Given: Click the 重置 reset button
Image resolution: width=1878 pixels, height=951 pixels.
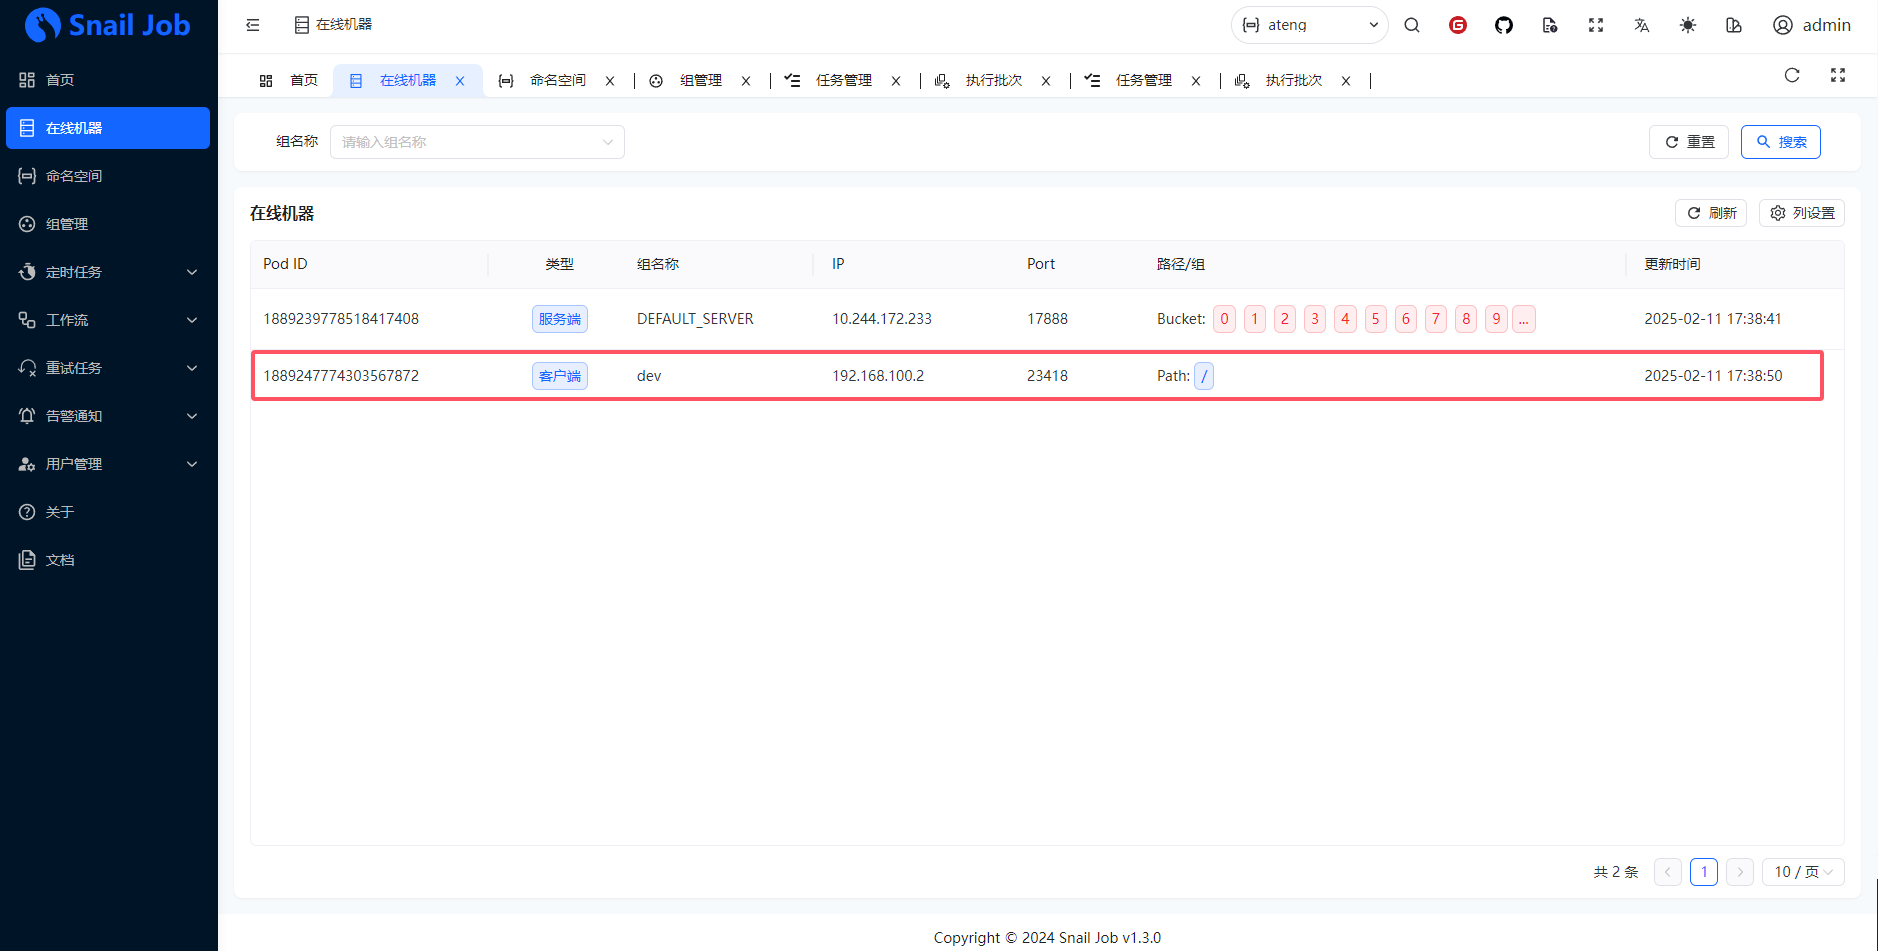Looking at the screenshot, I should point(1688,142).
